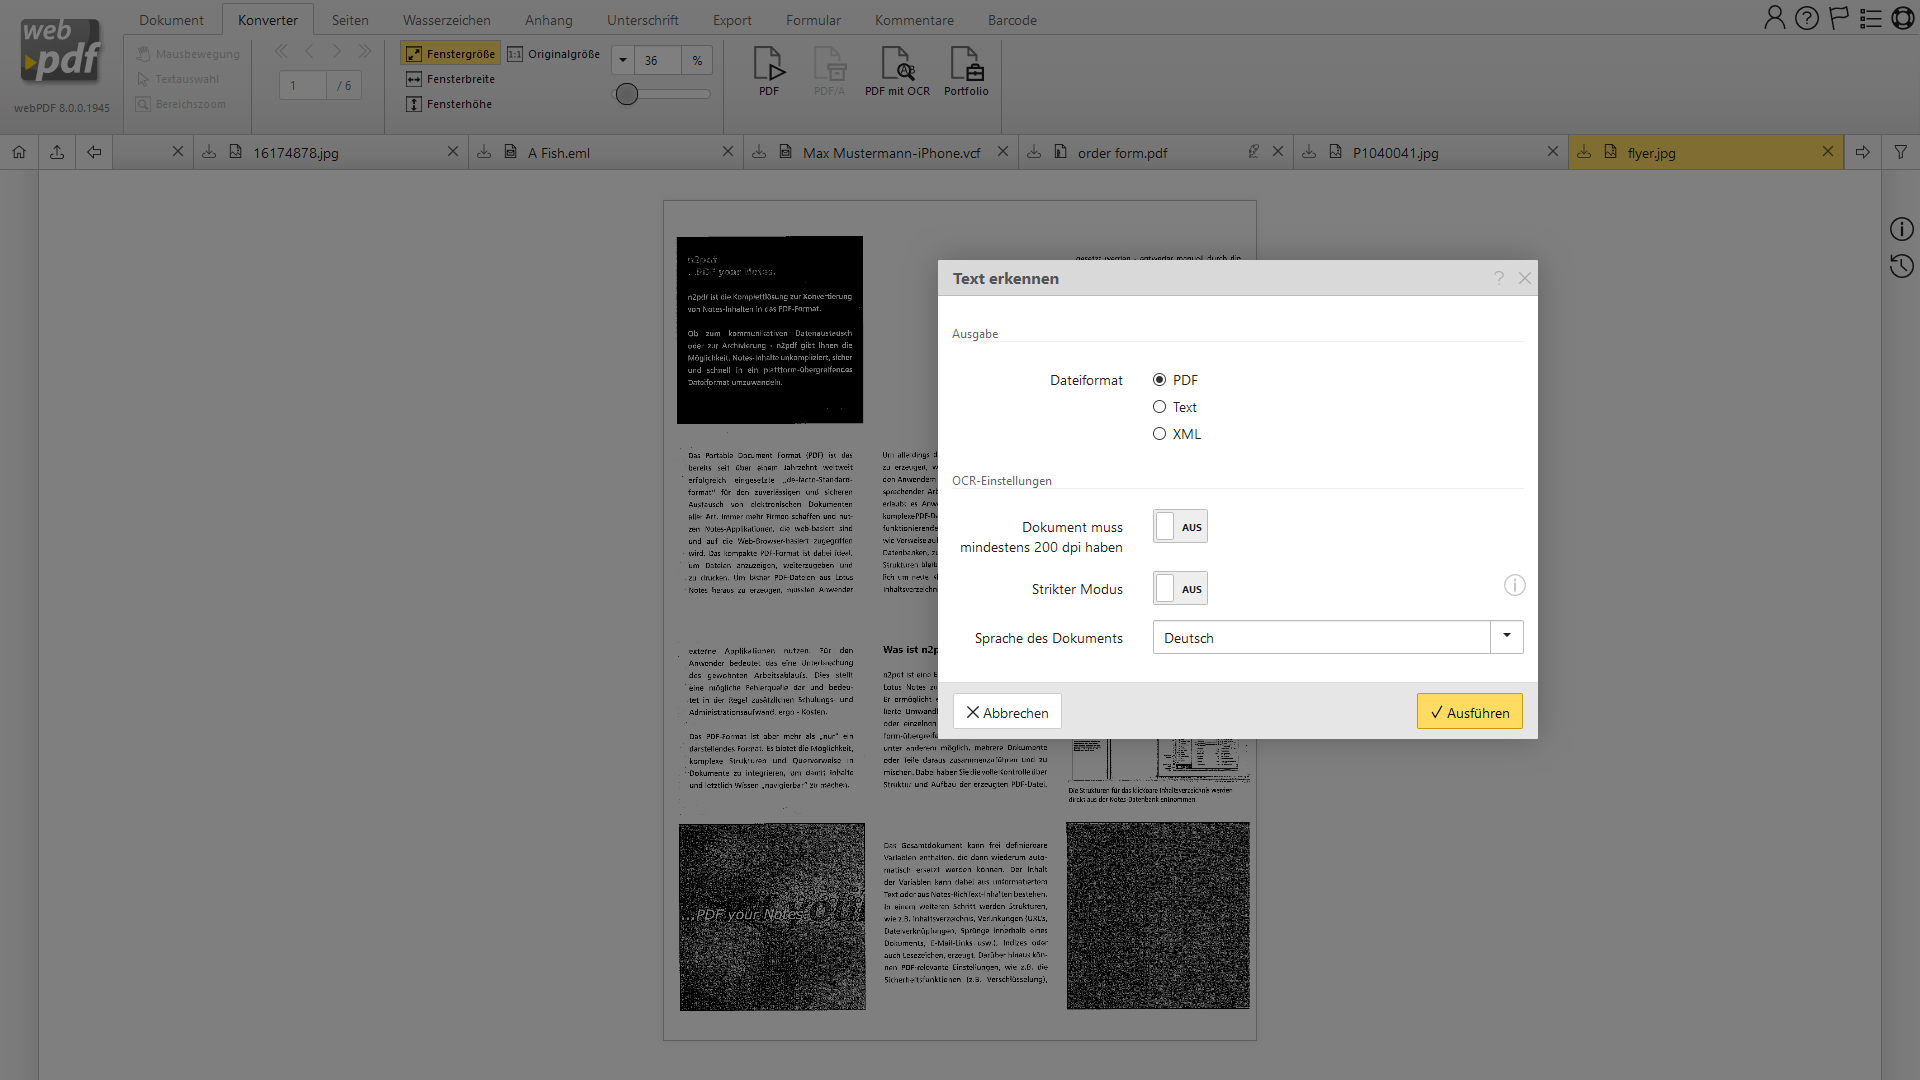Open the user account icon at top right
1920x1080 pixels.
1774,18
